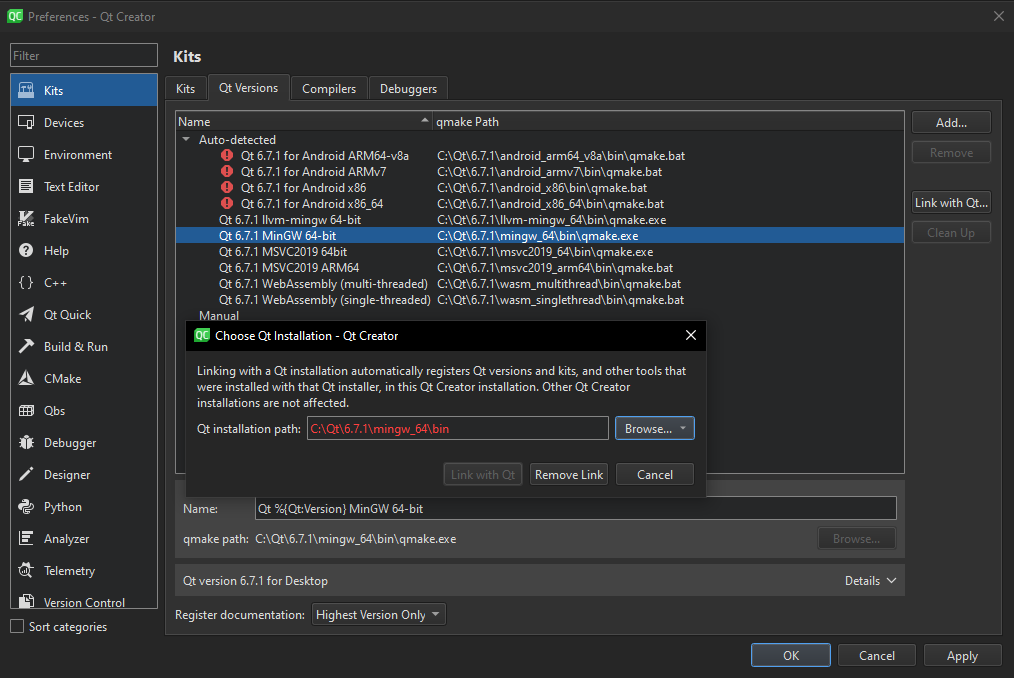Select Qt 6.7.1 llvm-mingw 64-bit row
The width and height of the screenshot is (1014, 678).
539,219
